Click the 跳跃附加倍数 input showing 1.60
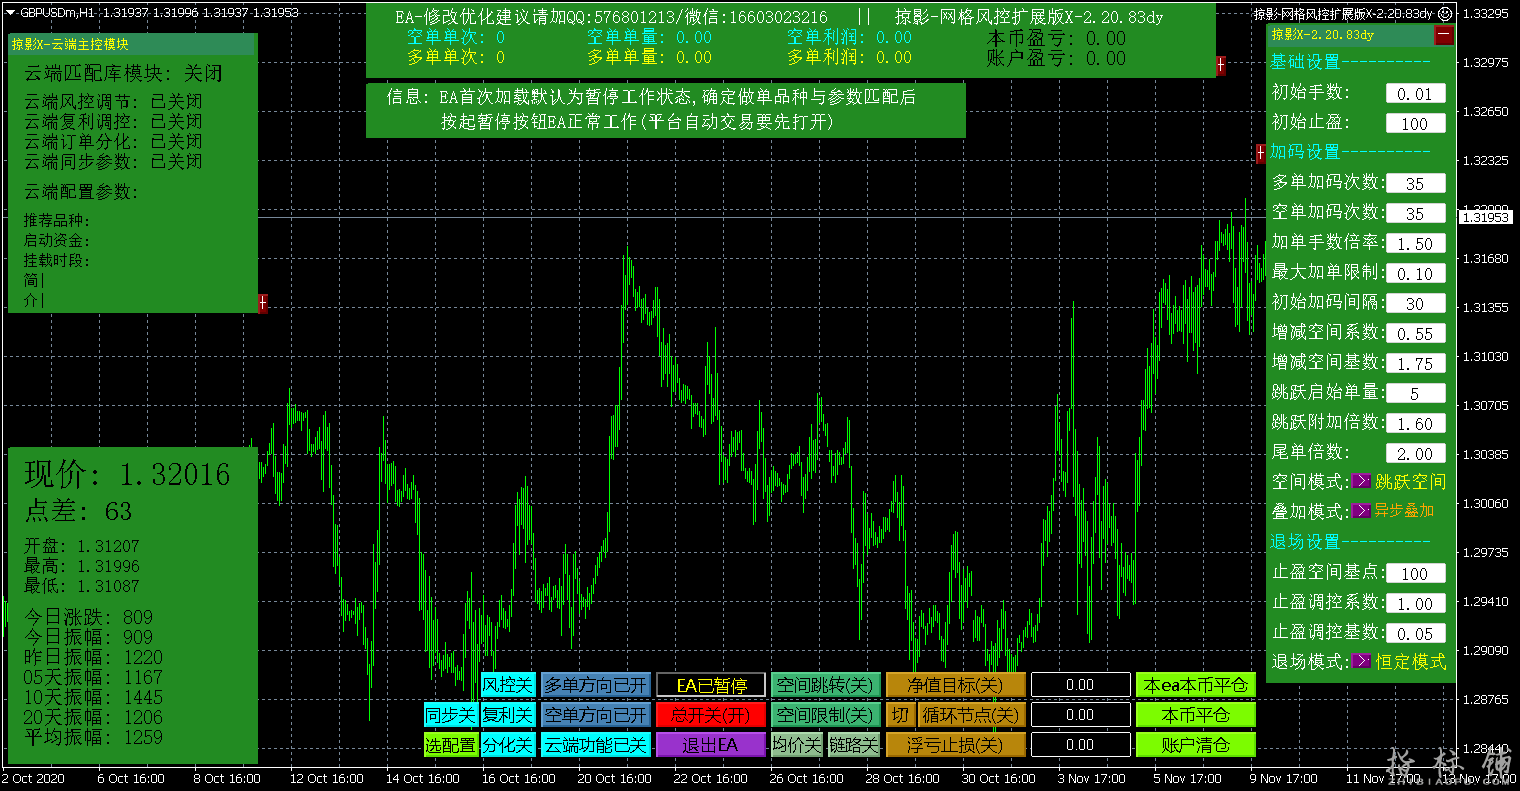Screen dimensions: 1520x791 (1416, 424)
